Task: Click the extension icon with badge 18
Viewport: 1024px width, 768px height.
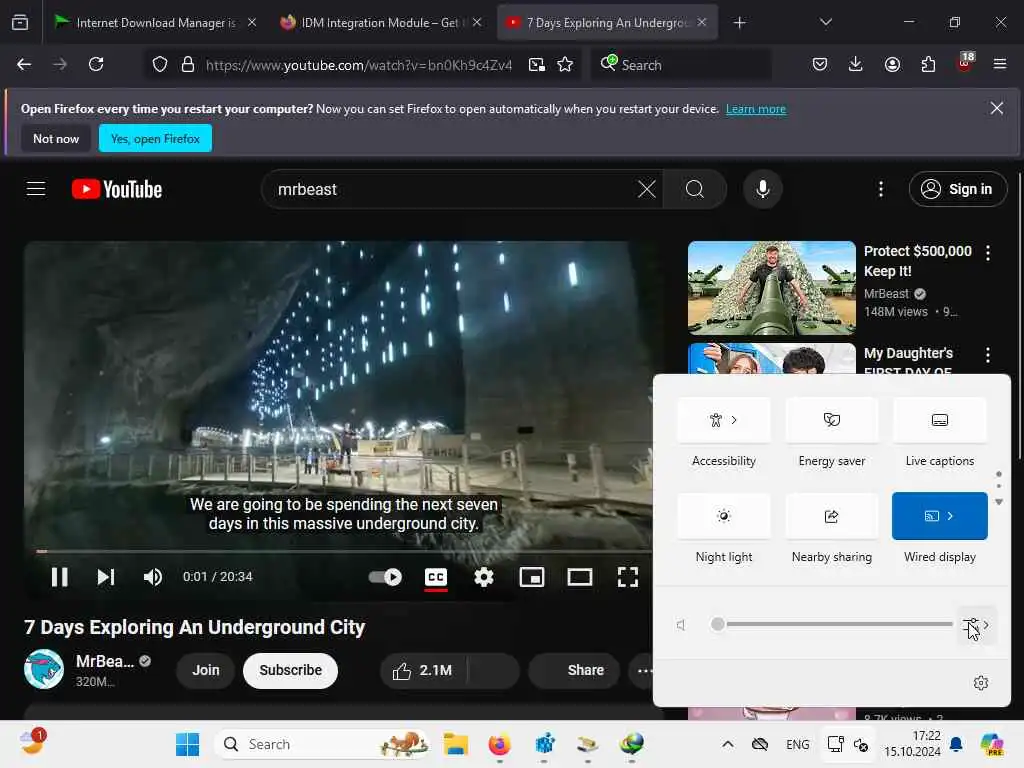Action: [x=965, y=63]
